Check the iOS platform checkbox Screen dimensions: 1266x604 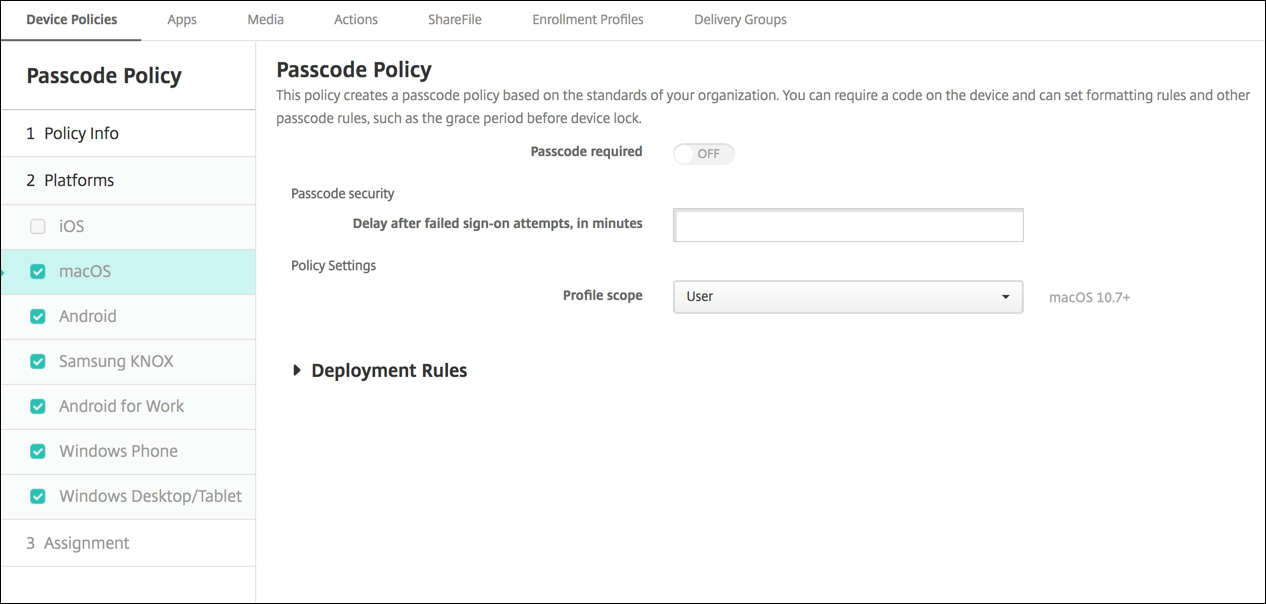[x=38, y=227]
